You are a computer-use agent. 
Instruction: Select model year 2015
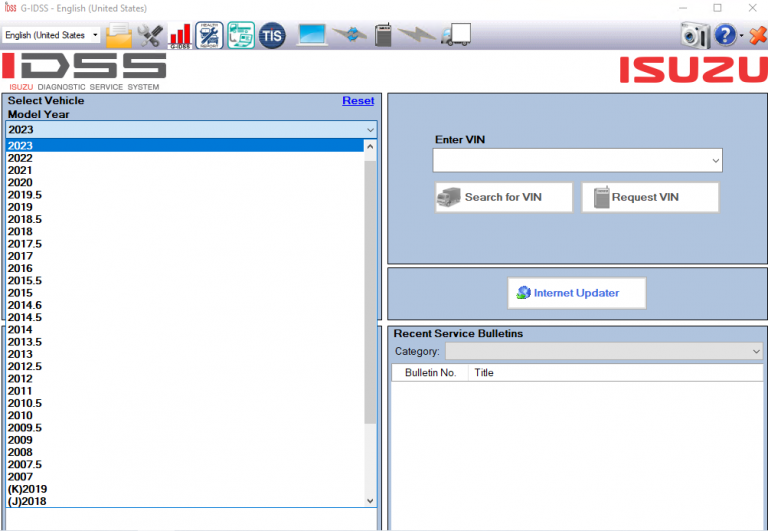(185, 292)
